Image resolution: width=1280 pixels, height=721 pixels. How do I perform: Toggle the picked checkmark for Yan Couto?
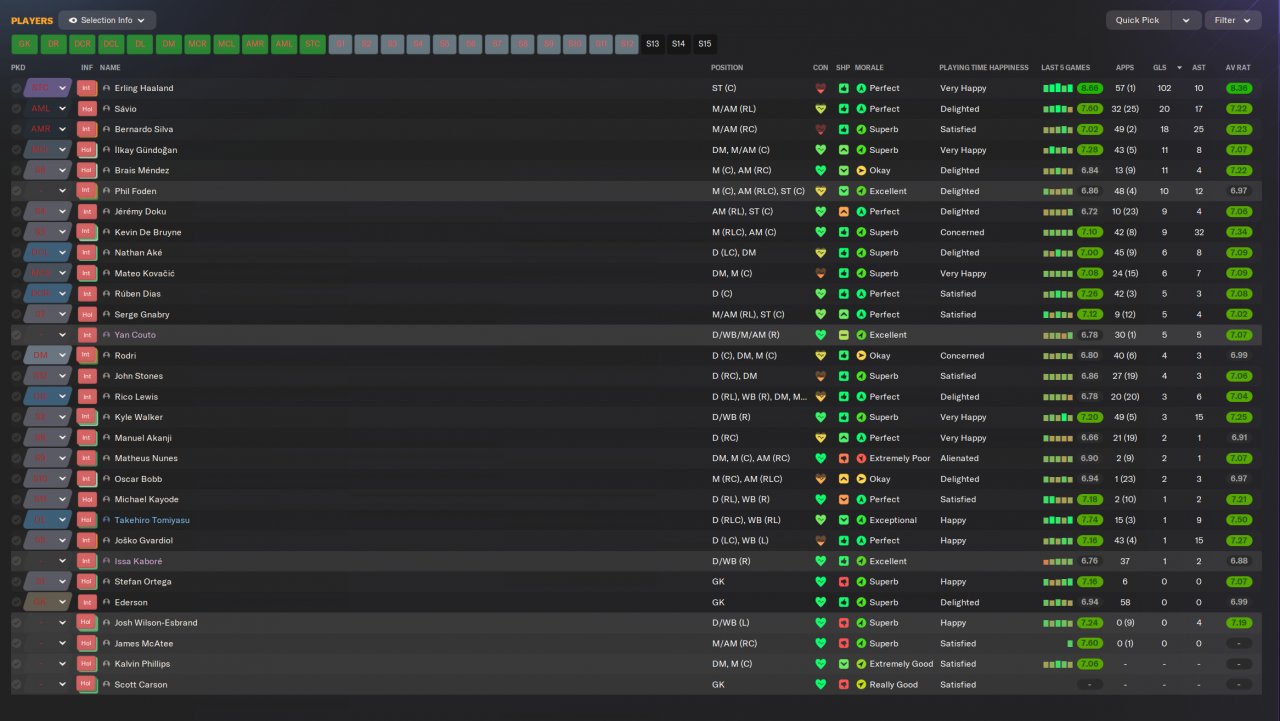point(16,335)
